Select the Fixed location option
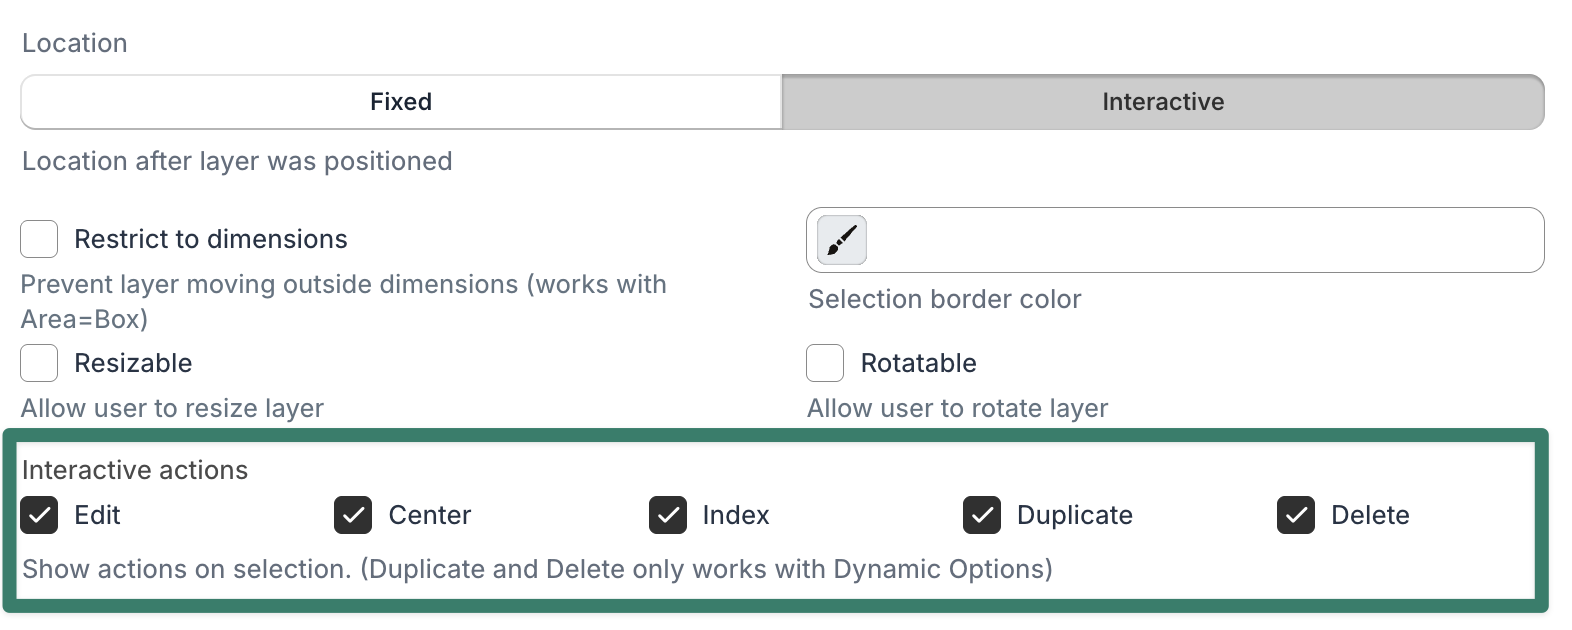1572x630 pixels. (401, 102)
